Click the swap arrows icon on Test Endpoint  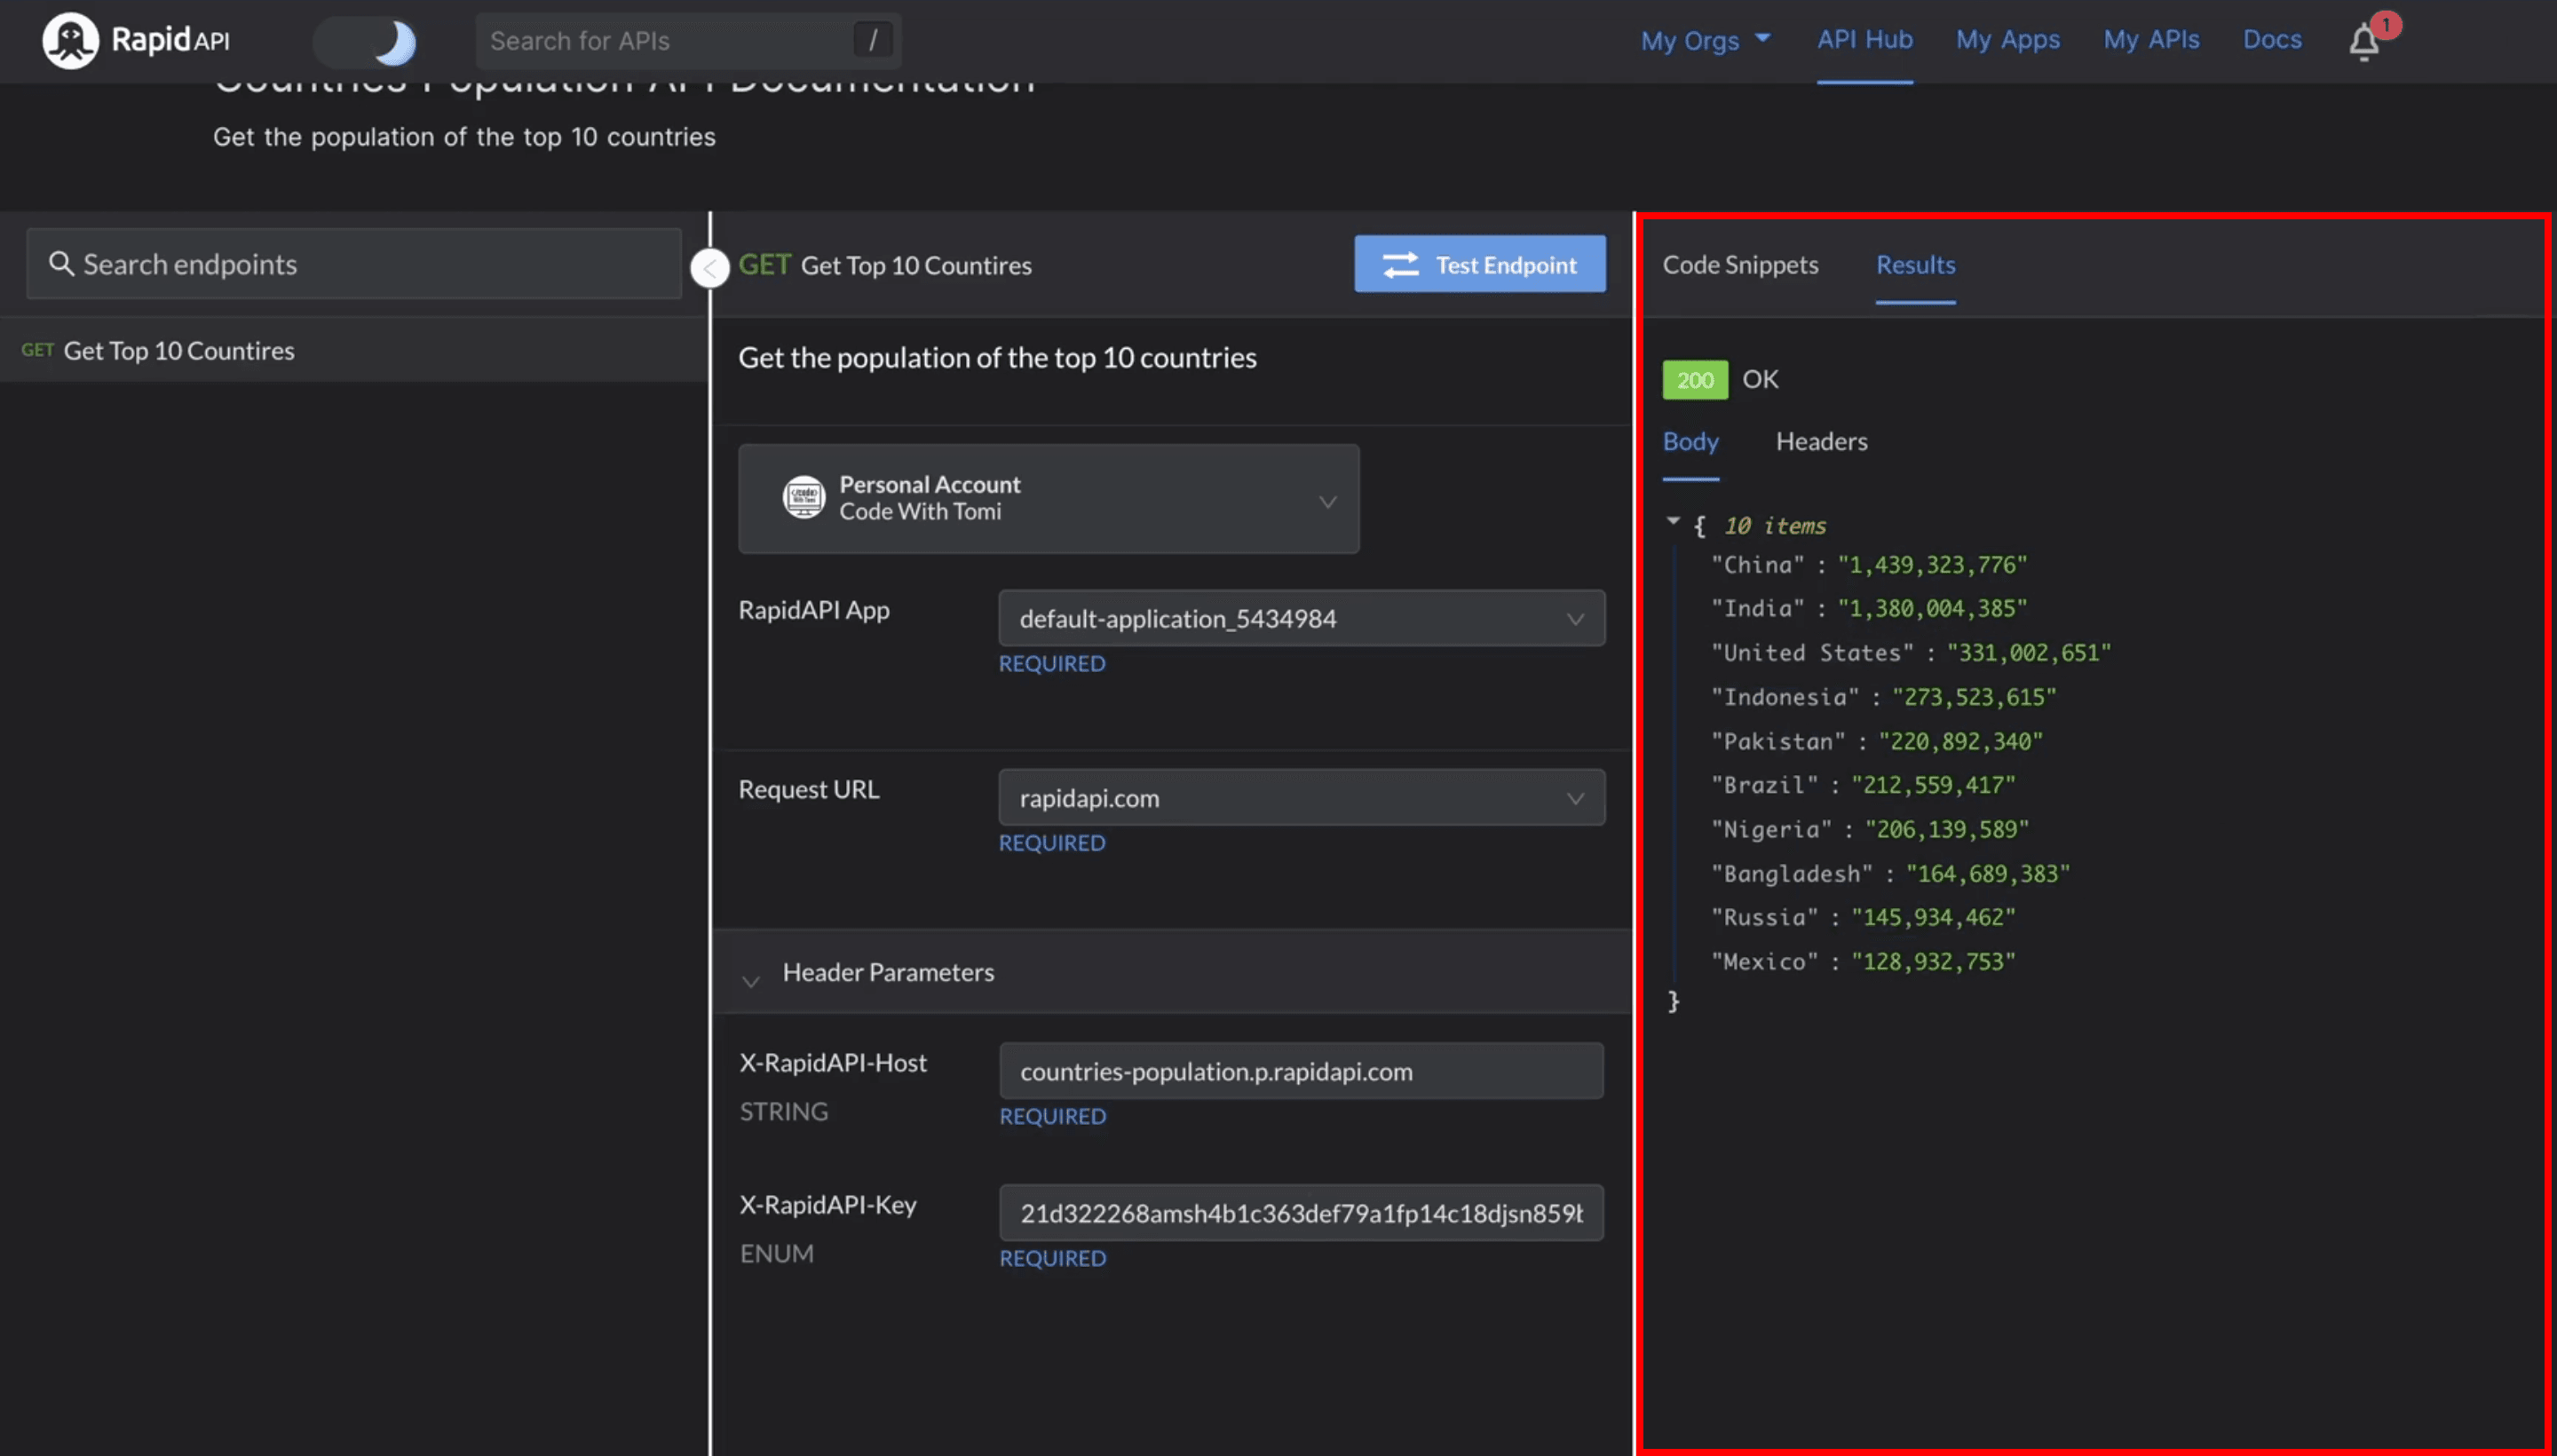(1400, 265)
